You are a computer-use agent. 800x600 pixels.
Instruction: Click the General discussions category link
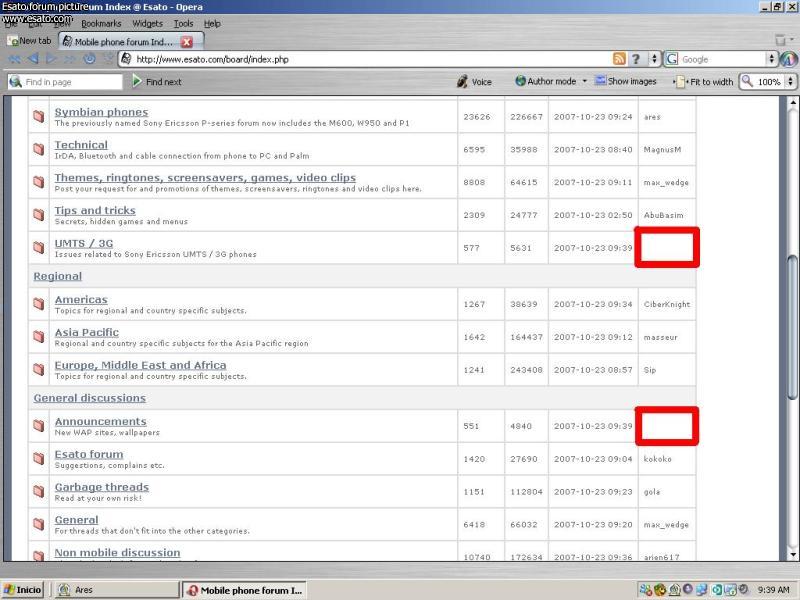point(90,398)
